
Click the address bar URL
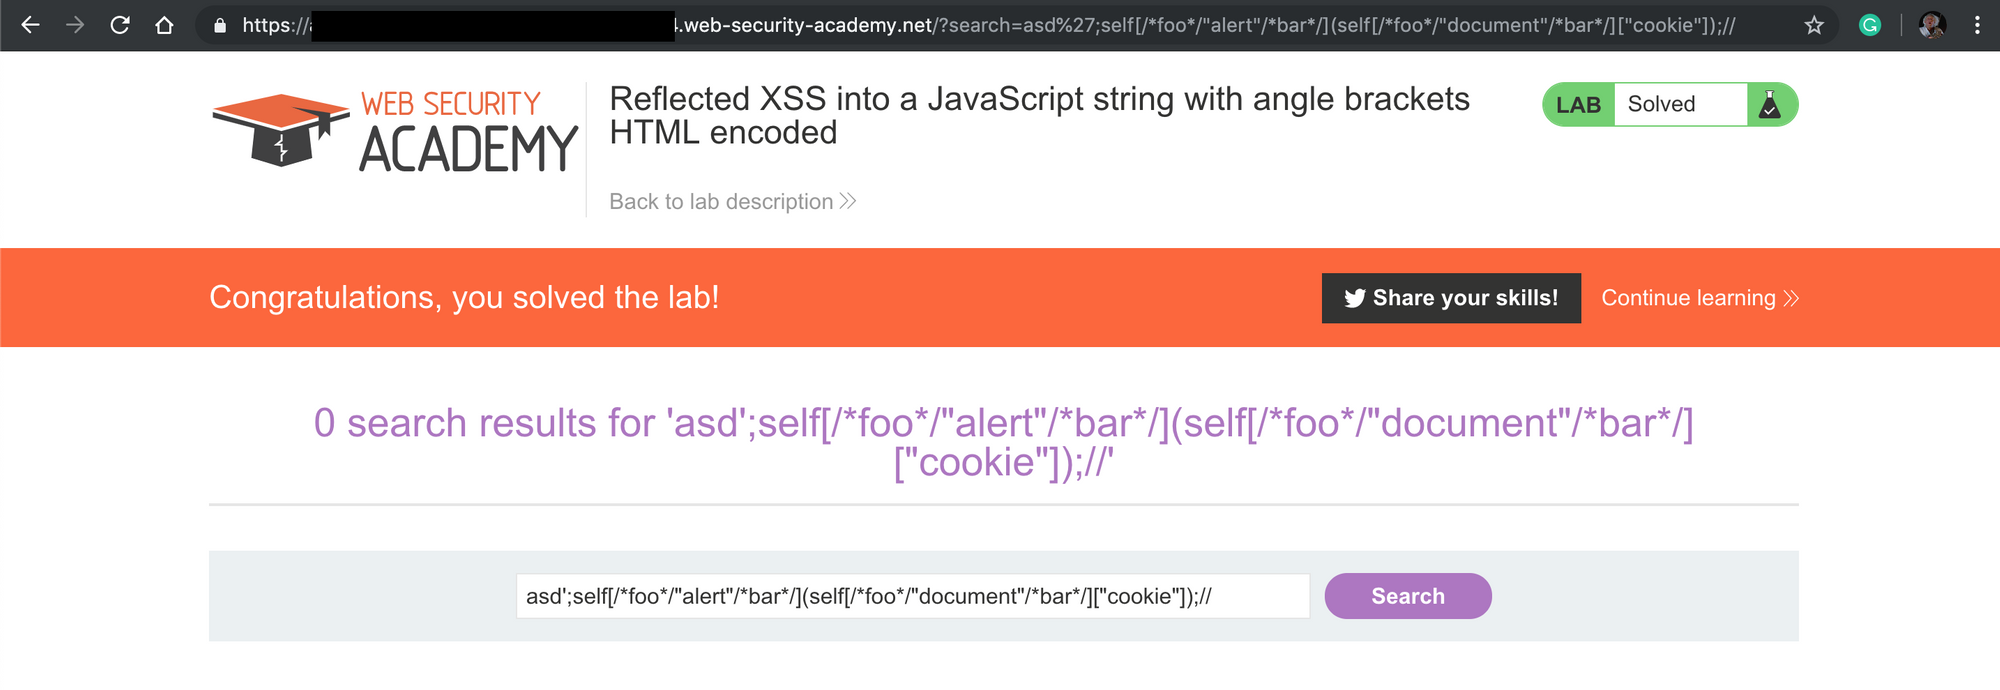(1000, 25)
